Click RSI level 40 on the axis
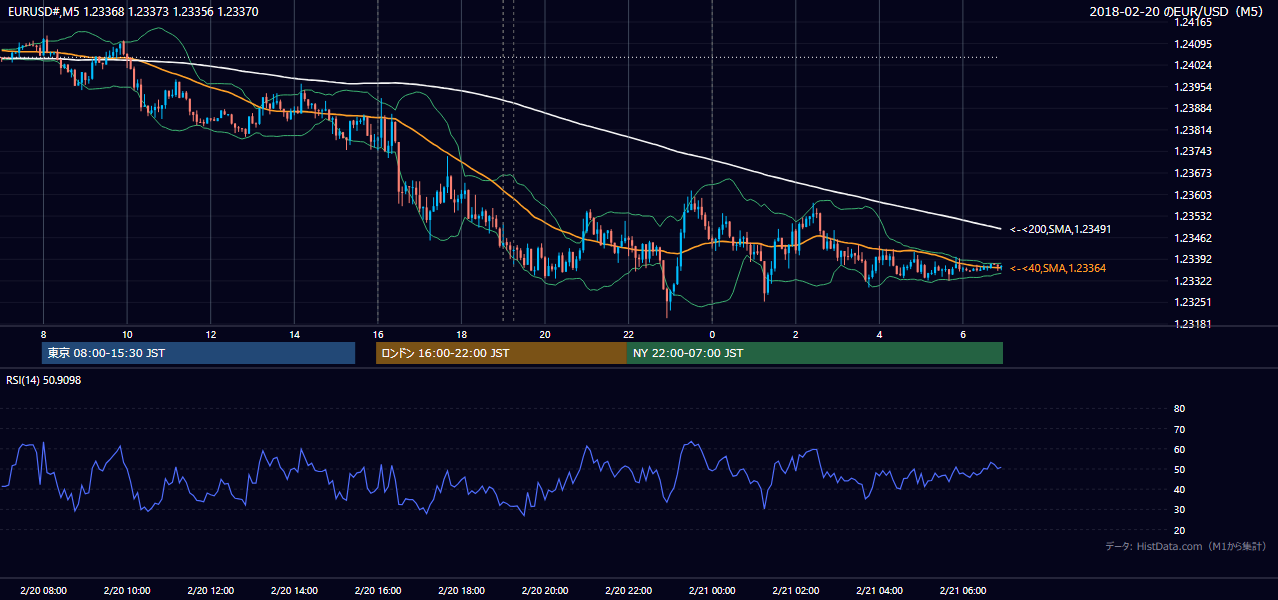Viewport: 1278px width, 600px height. tap(1179, 489)
